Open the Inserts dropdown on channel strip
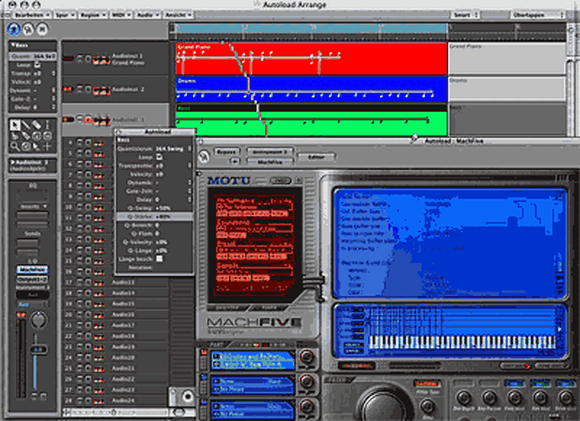580x421 pixels. click(33, 206)
